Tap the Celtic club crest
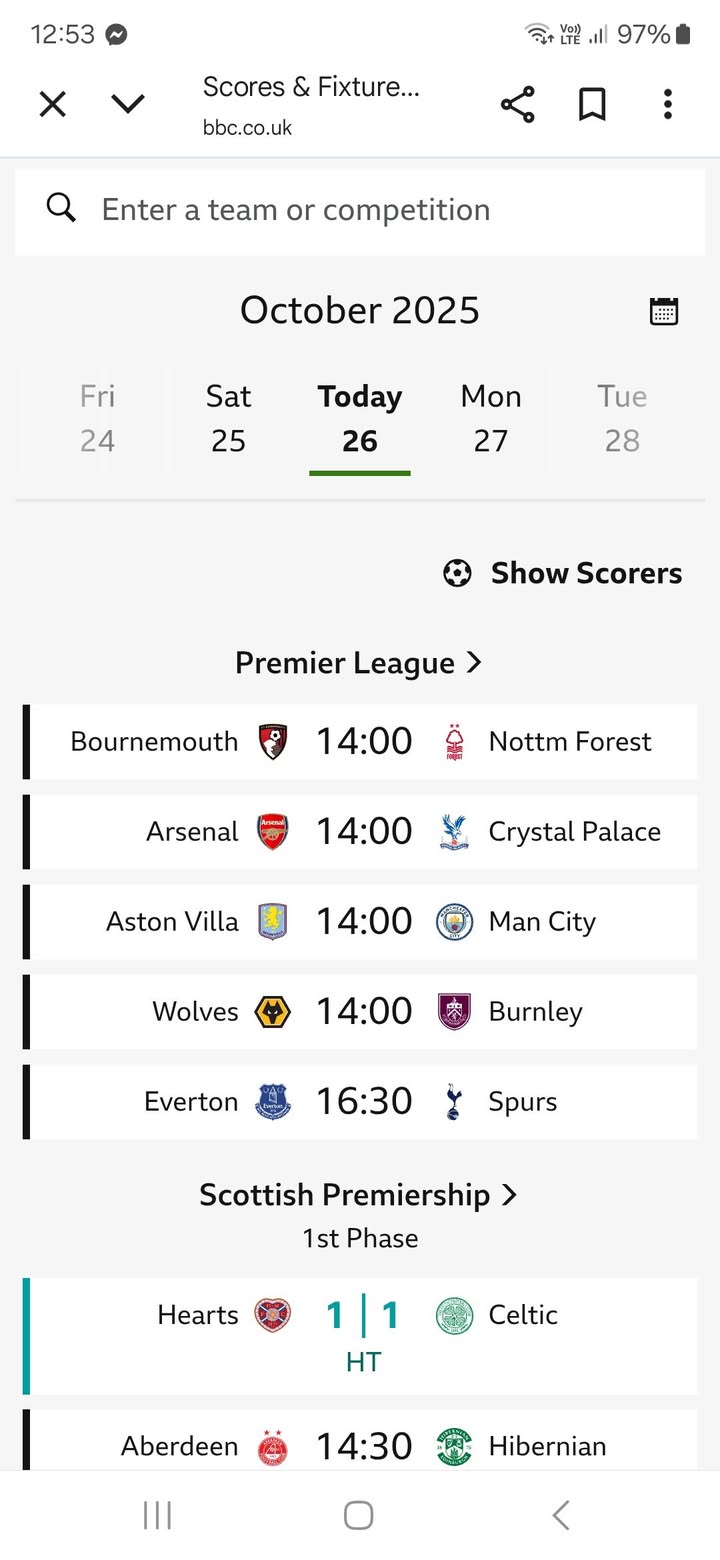720x1560 pixels. [454, 1315]
